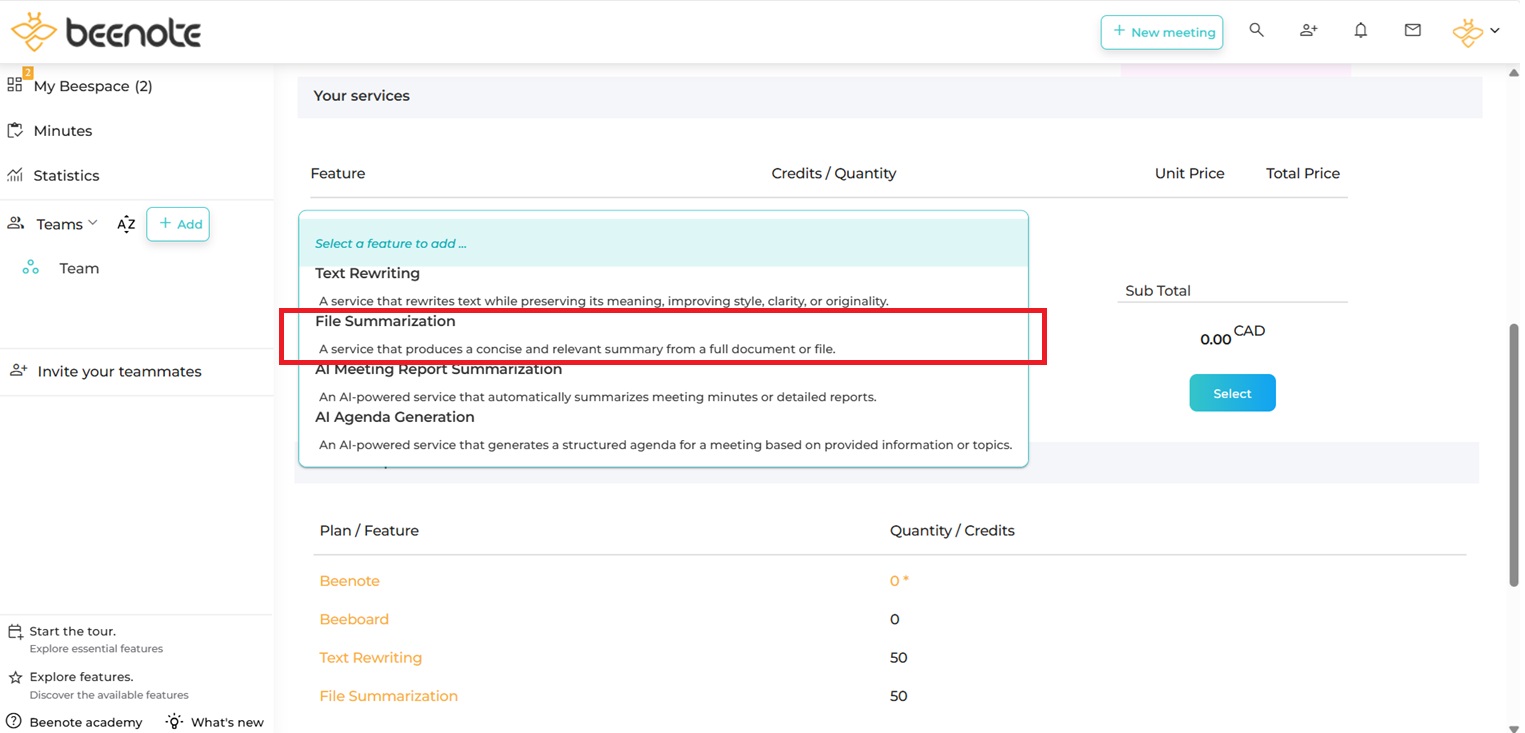
Task: Click the Add team button
Action: coord(178,224)
